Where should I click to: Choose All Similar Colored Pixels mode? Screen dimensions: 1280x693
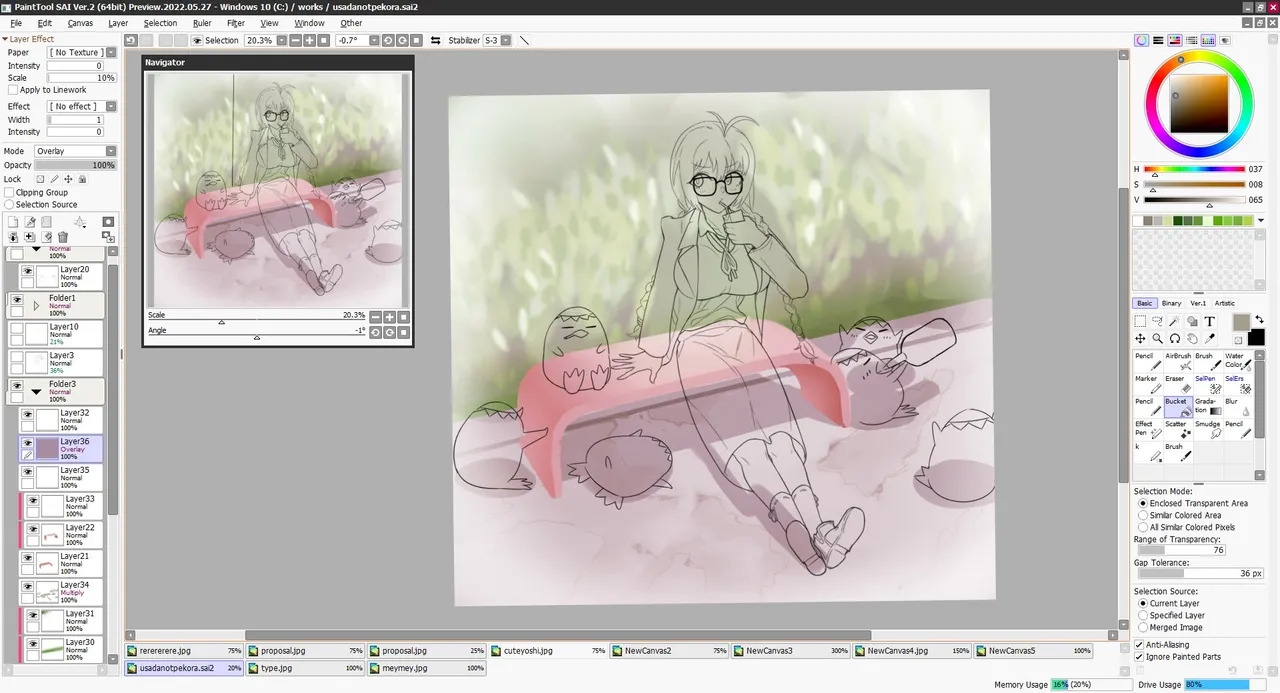coord(1143,527)
